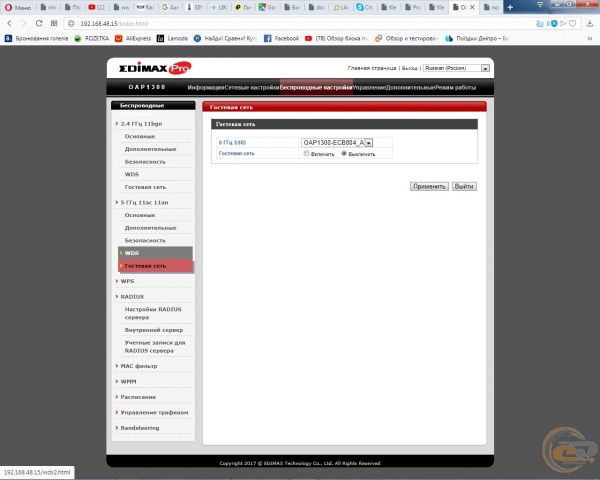Open the Сетевые настройки tab
600x480 pixels.
(252, 88)
